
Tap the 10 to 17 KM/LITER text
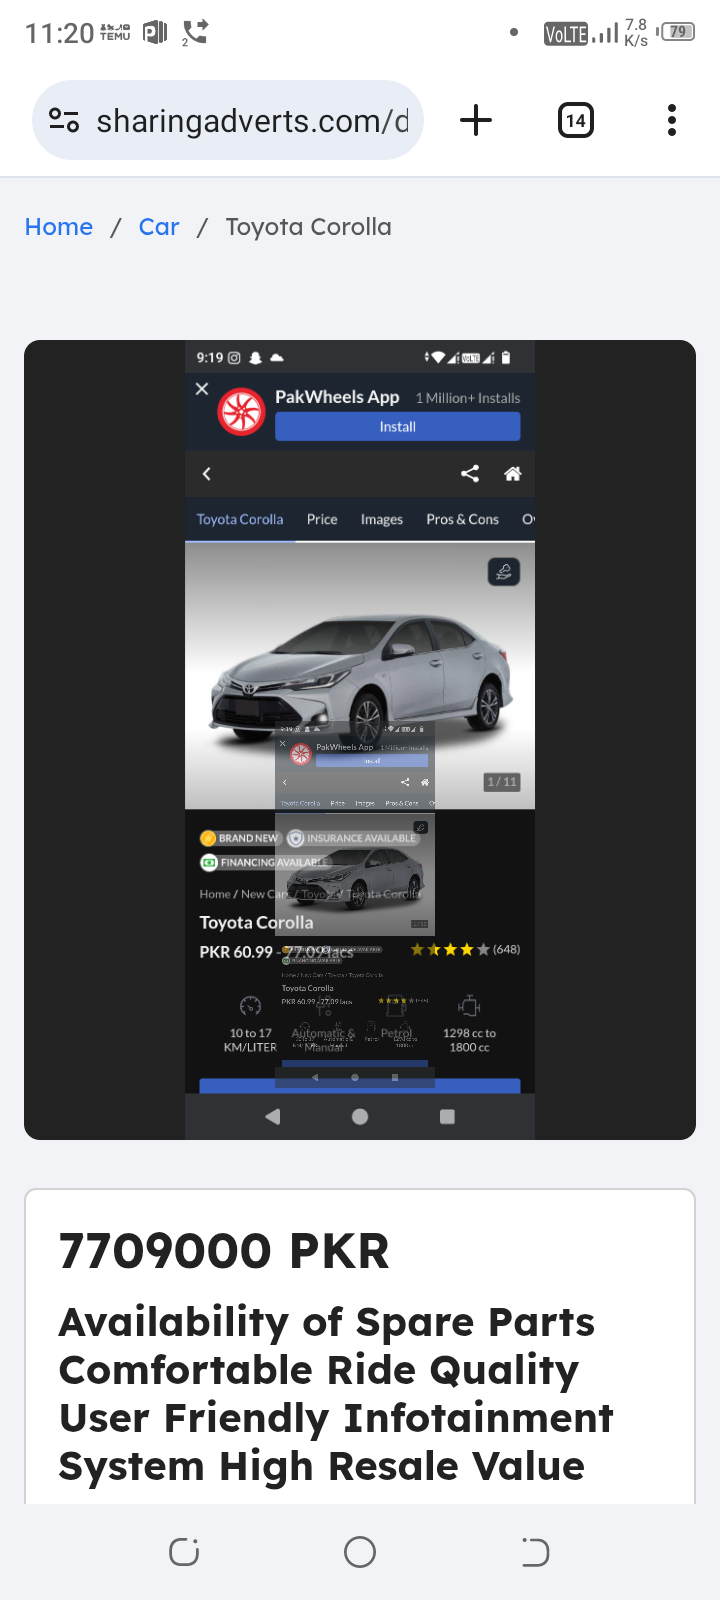[x=250, y=1040]
